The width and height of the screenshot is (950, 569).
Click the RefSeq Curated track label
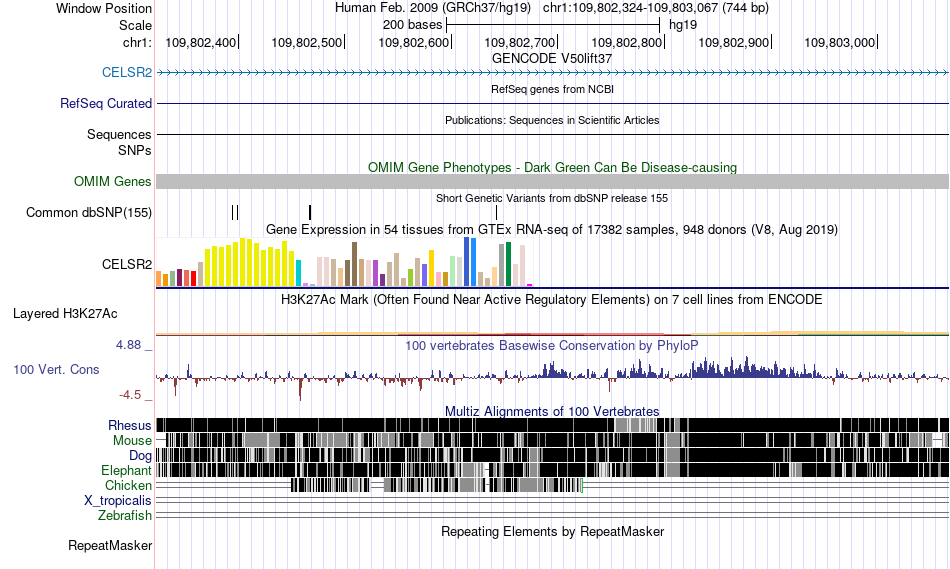pos(106,104)
